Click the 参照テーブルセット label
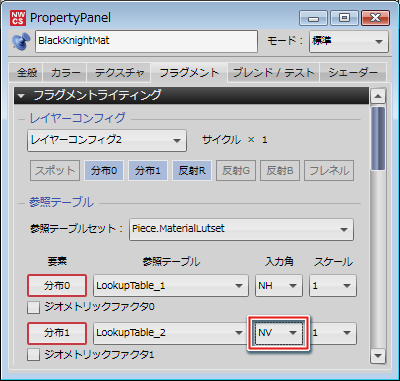The width and height of the screenshot is (400, 381). [x=77, y=229]
